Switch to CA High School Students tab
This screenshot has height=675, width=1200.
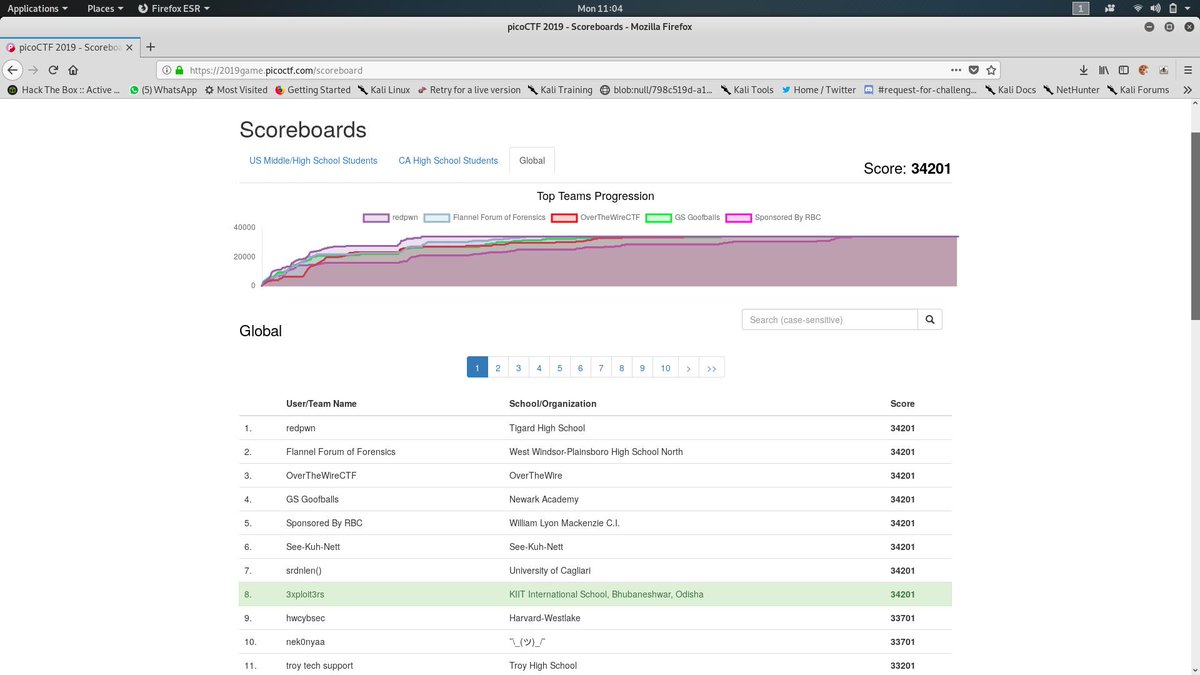448,160
